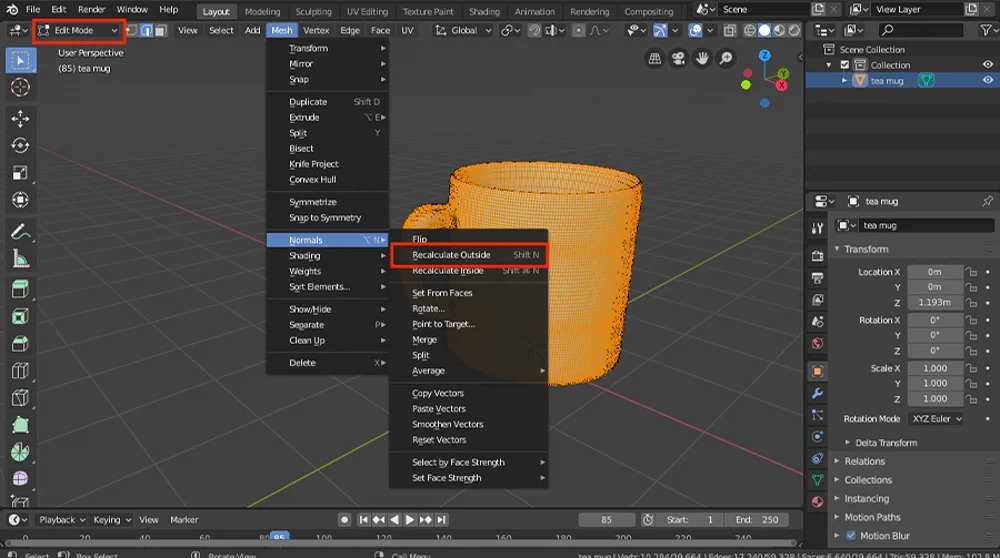The height and width of the screenshot is (558, 1000).
Task: Select the Cursor tool
Action: pos(20,87)
